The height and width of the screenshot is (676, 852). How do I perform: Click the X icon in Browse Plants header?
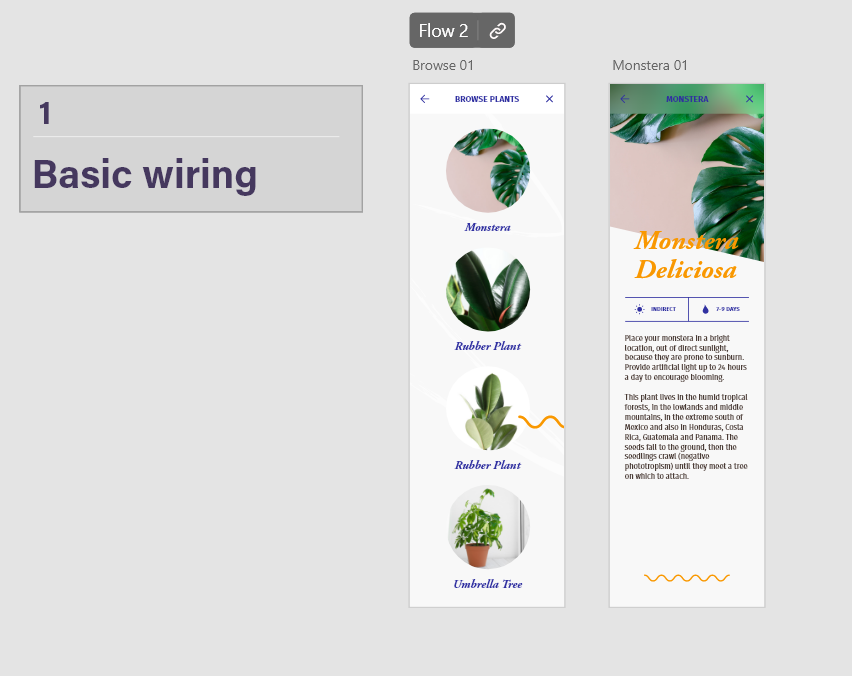click(x=549, y=99)
